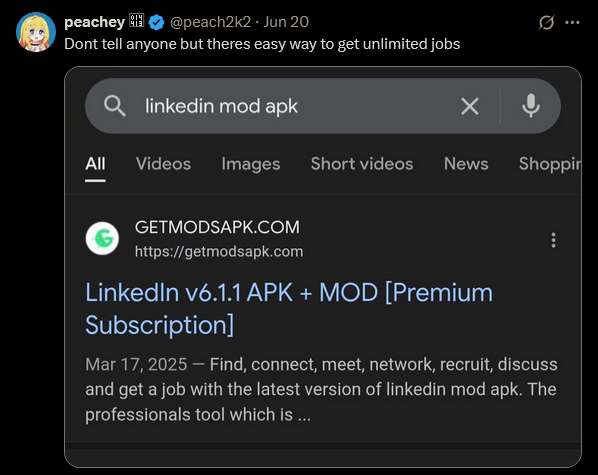598x475 pixels.
Task: Open result's three-dot vertical menu
Action: pyautogui.click(x=553, y=240)
